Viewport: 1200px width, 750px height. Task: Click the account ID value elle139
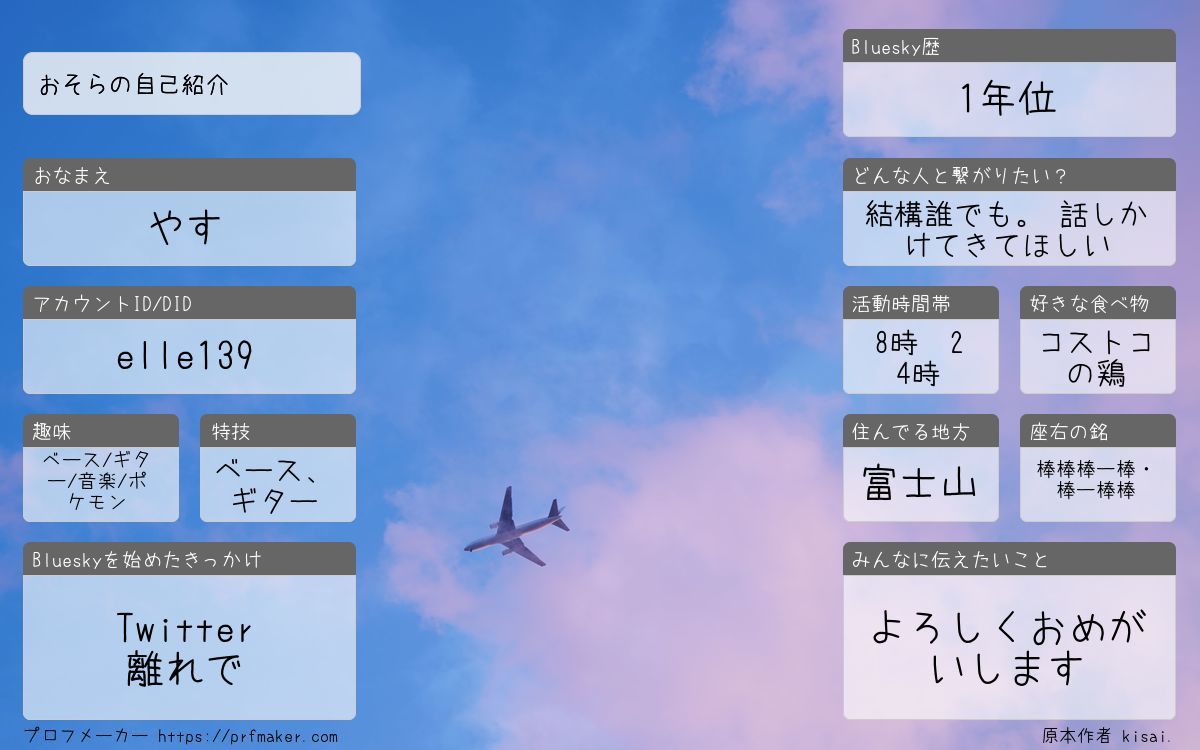point(189,356)
